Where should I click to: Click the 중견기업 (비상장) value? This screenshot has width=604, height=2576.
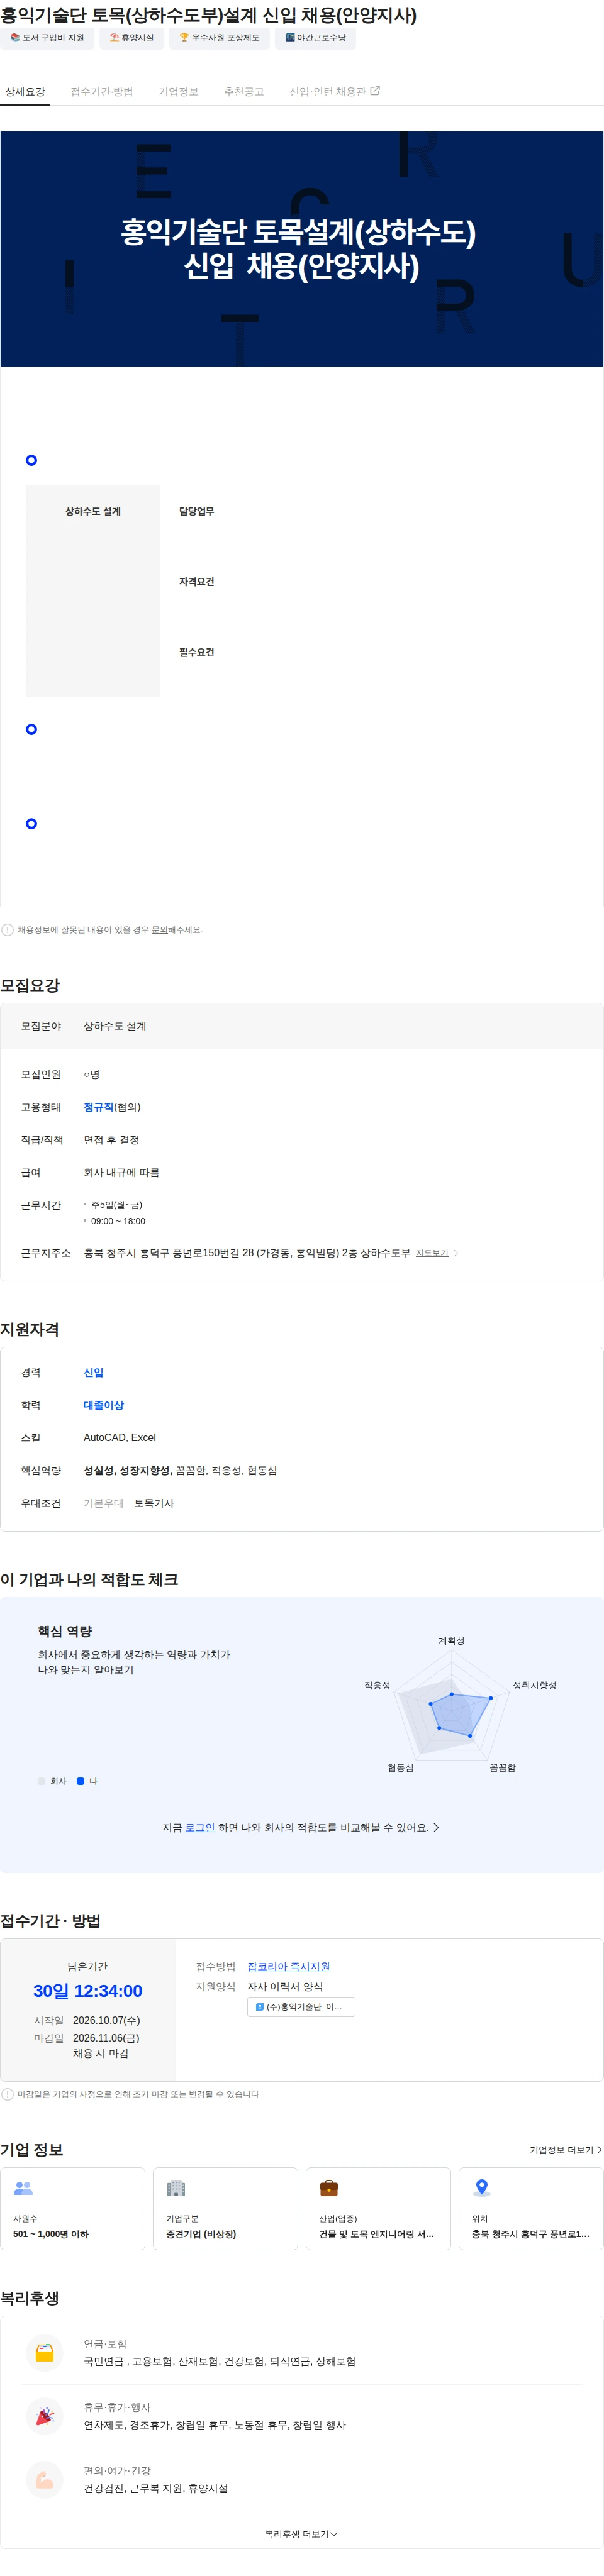pos(201,2234)
